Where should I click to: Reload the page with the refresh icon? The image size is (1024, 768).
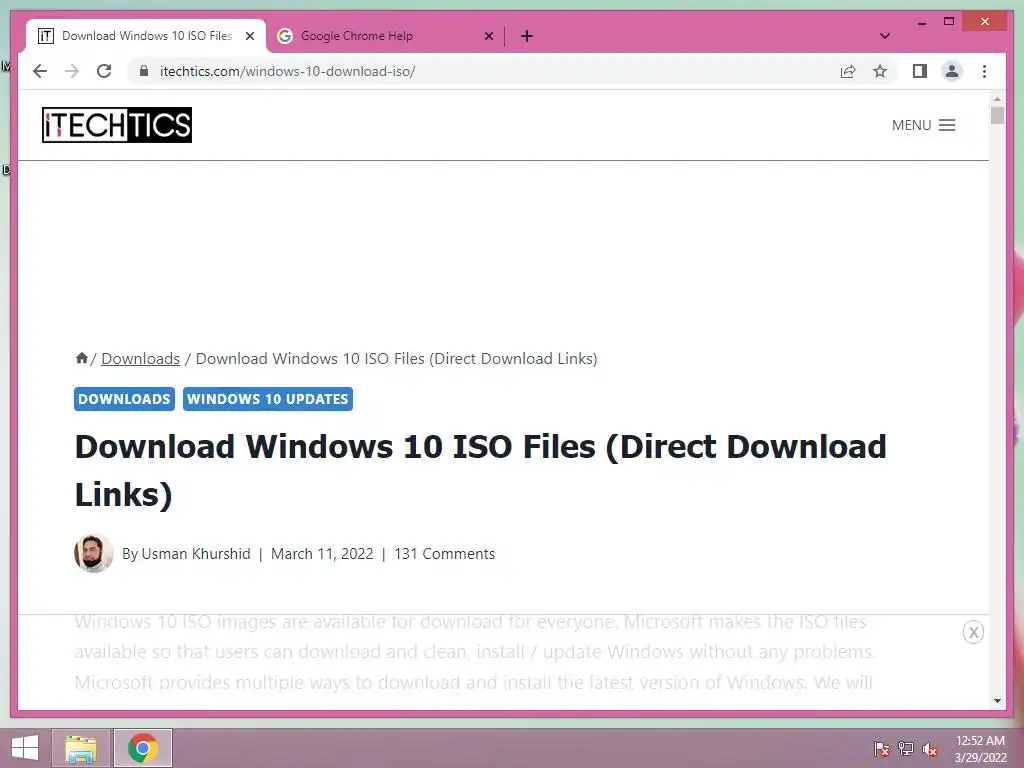[x=104, y=71]
